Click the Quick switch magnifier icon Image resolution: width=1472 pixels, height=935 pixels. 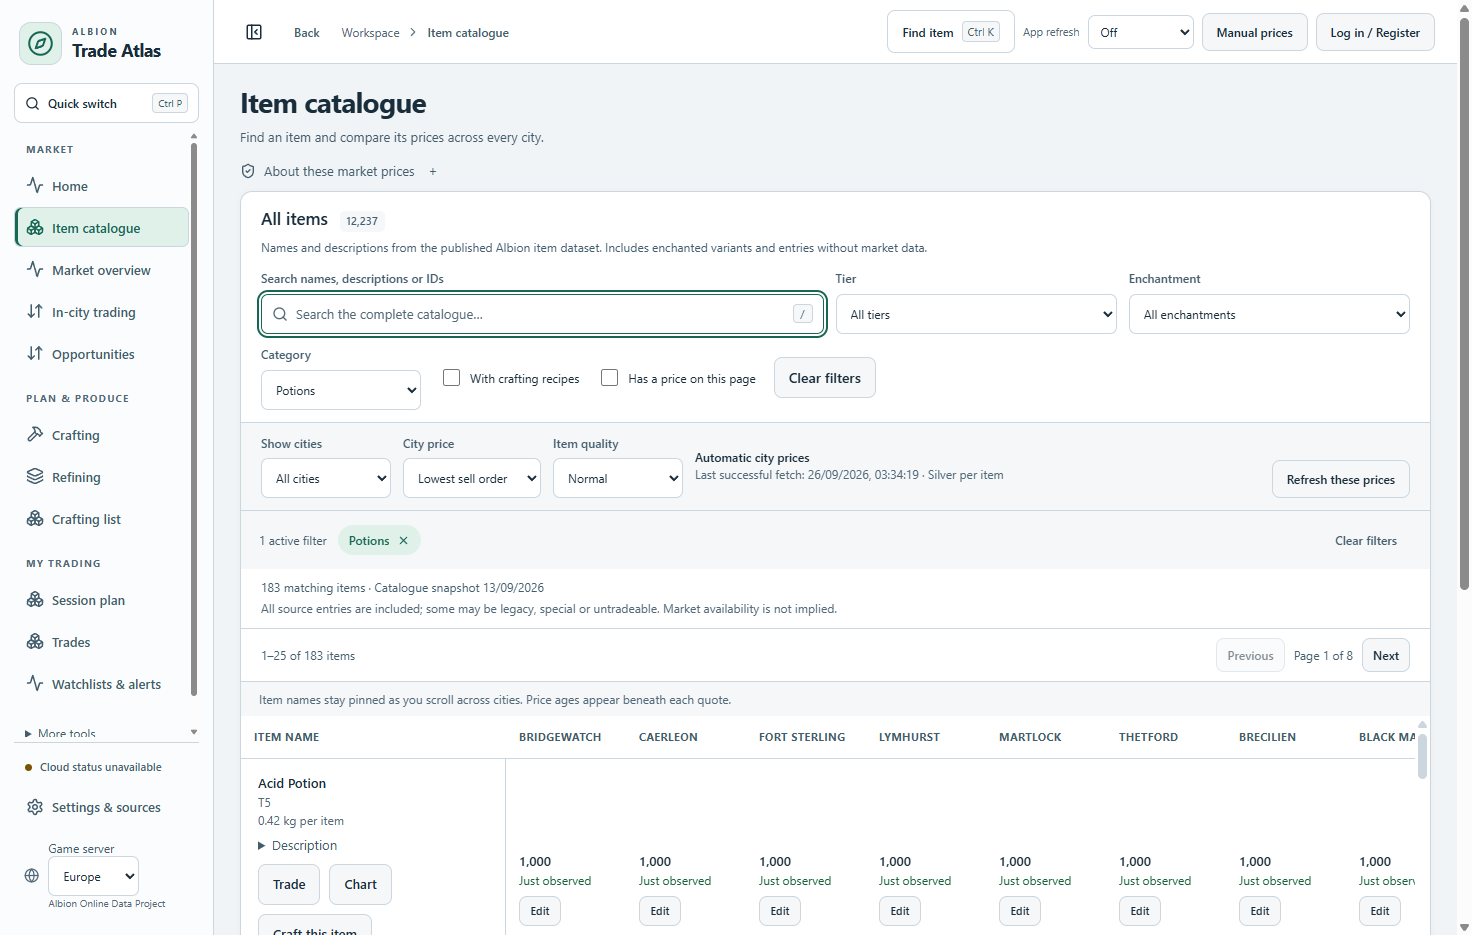point(33,103)
